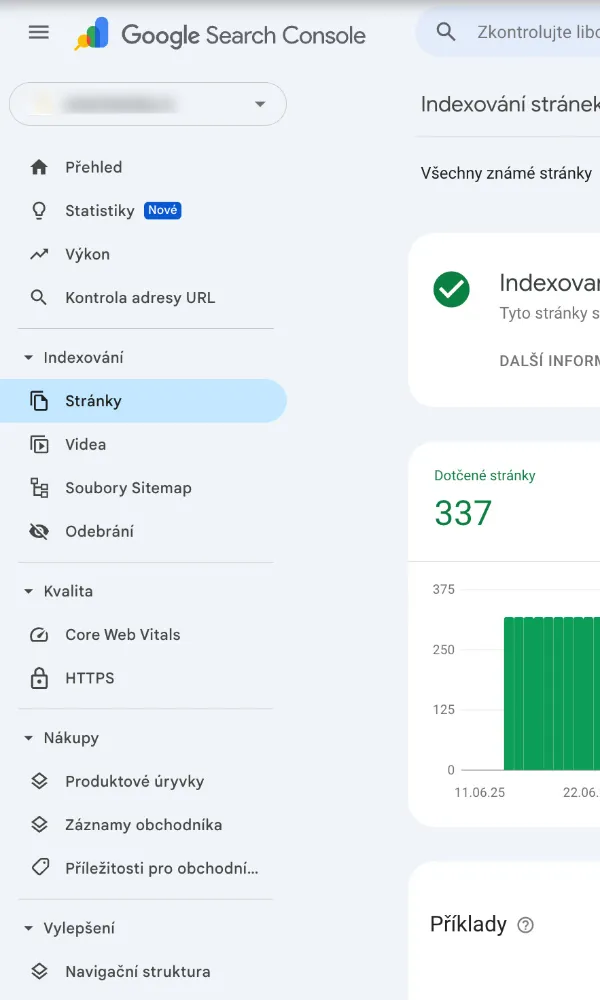600x1000 pixels.
Task: Open Záznamy obchodníka
Action: [x=143, y=825]
